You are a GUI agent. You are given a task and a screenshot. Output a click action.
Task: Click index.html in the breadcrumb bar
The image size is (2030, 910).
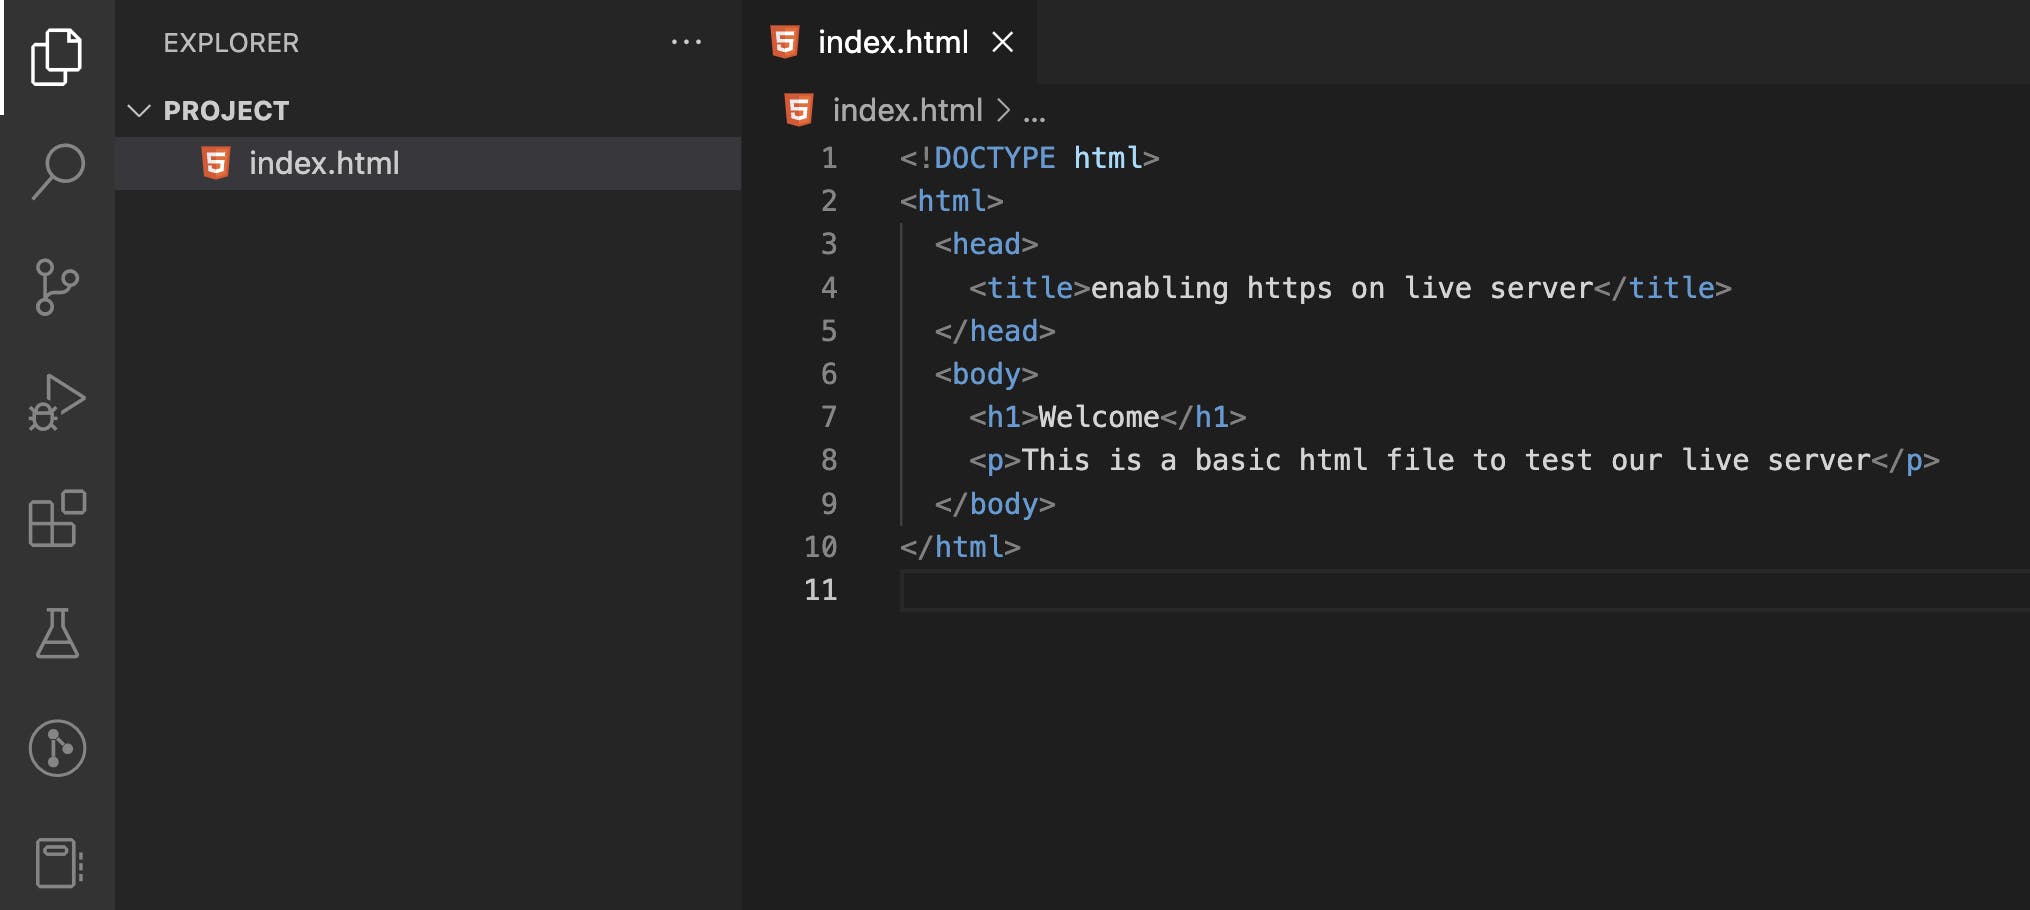tap(907, 110)
